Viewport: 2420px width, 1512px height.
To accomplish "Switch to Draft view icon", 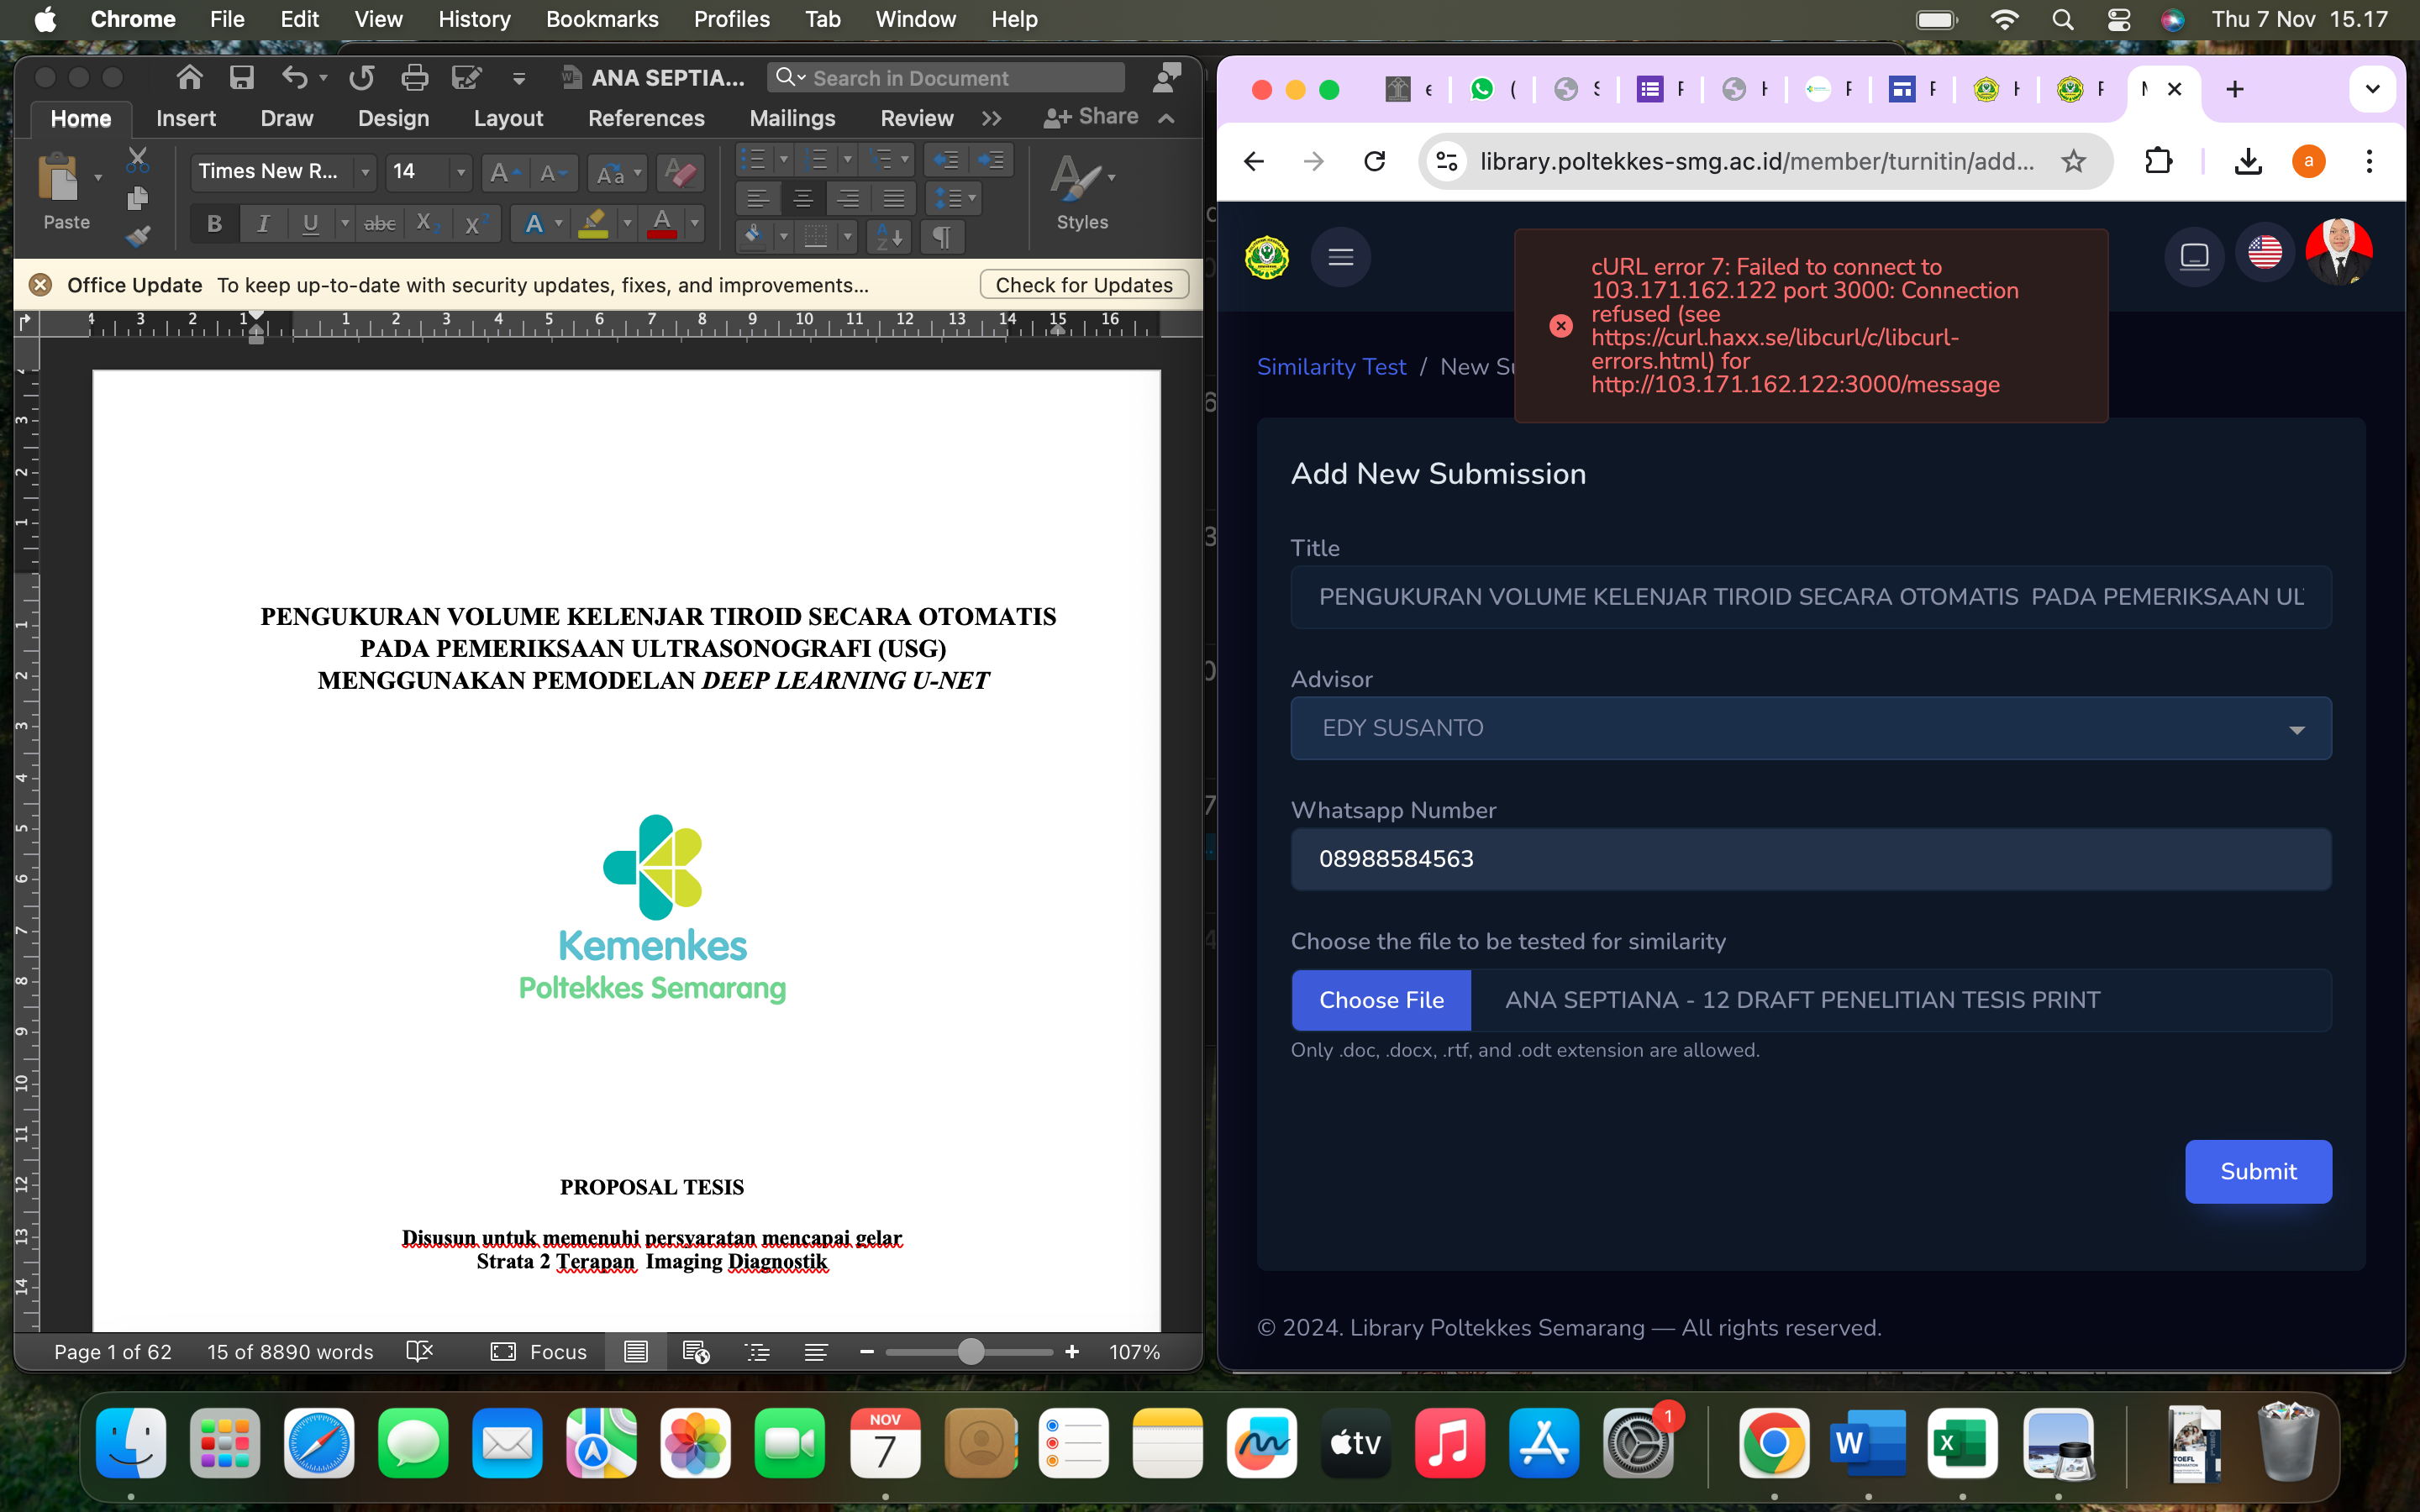I will pos(816,1352).
